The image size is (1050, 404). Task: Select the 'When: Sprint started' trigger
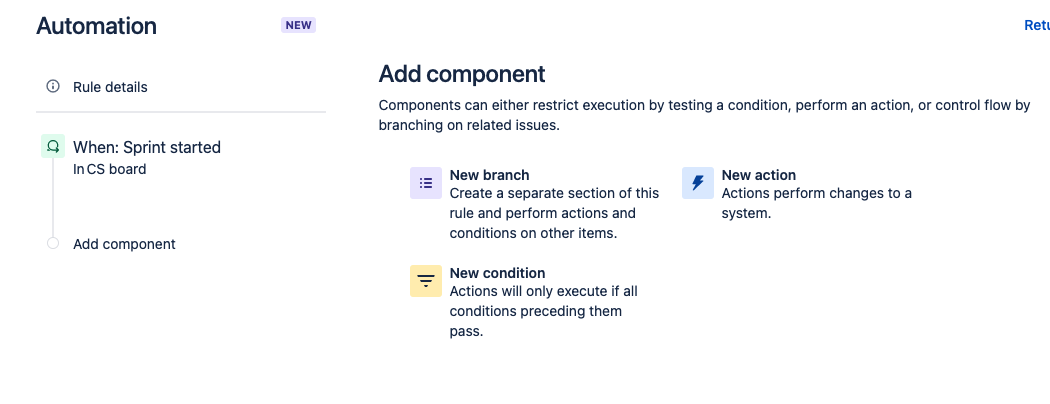[147, 147]
